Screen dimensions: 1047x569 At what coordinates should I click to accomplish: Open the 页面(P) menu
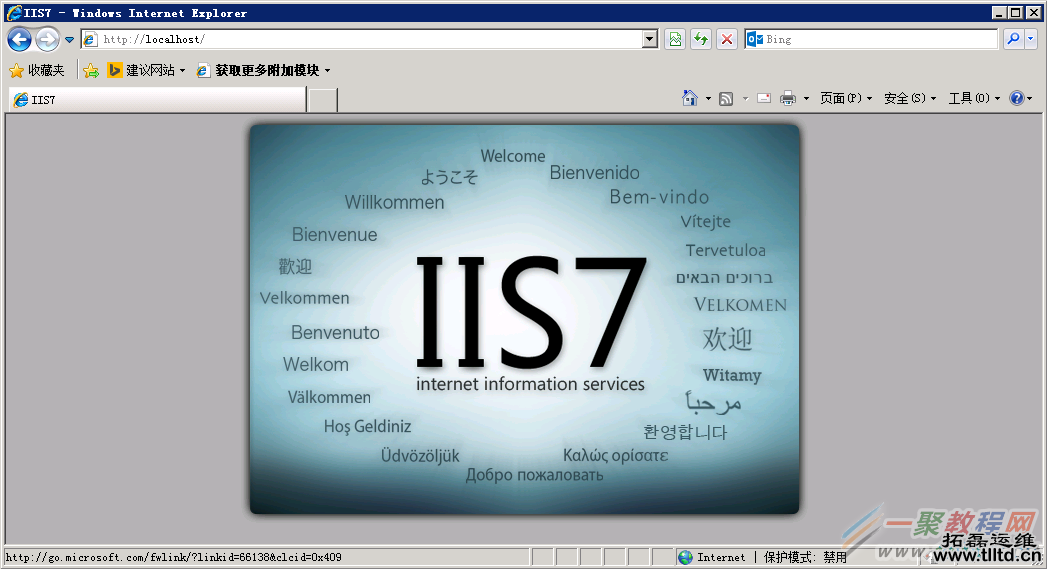(x=845, y=98)
